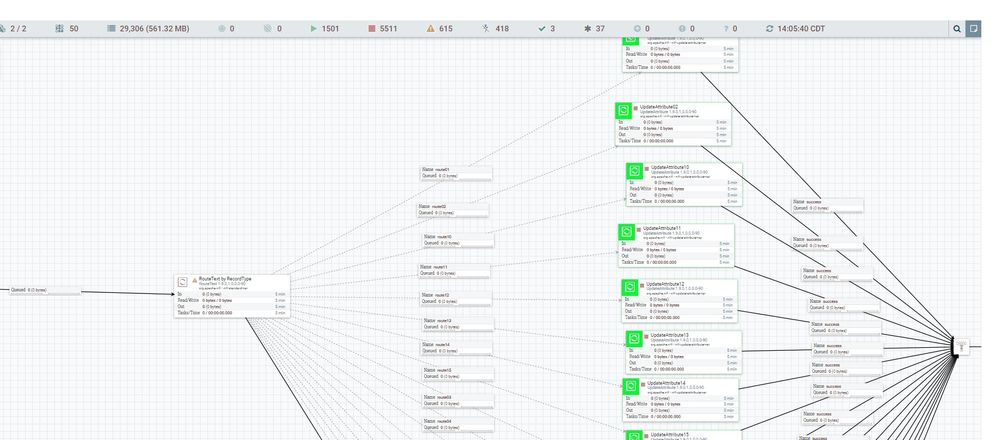Select the incoming Queued connection left of RouteText
The width and height of the screenshot is (998, 440).
click(45, 290)
